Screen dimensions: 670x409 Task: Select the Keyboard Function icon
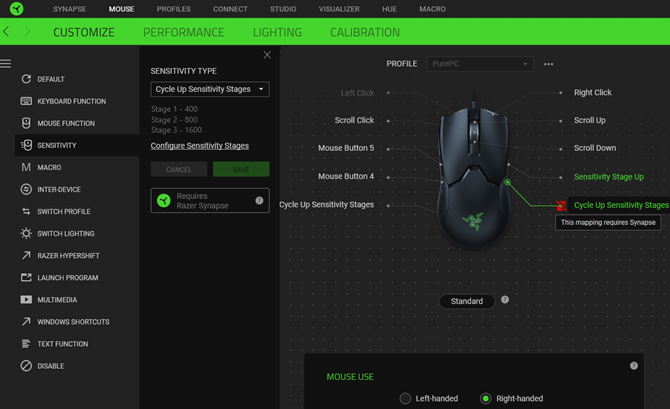(x=26, y=101)
